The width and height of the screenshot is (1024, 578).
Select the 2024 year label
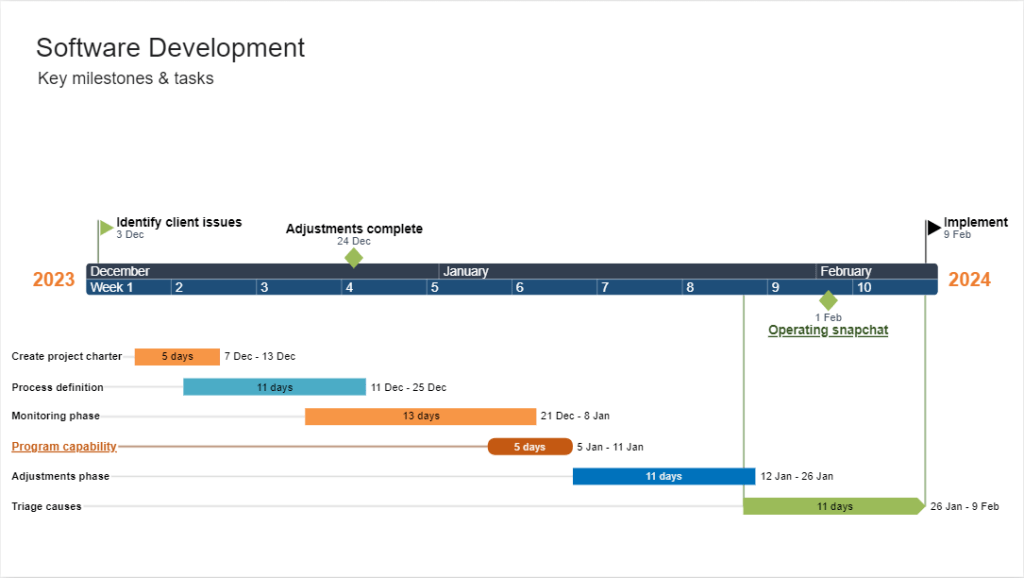(x=969, y=279)
